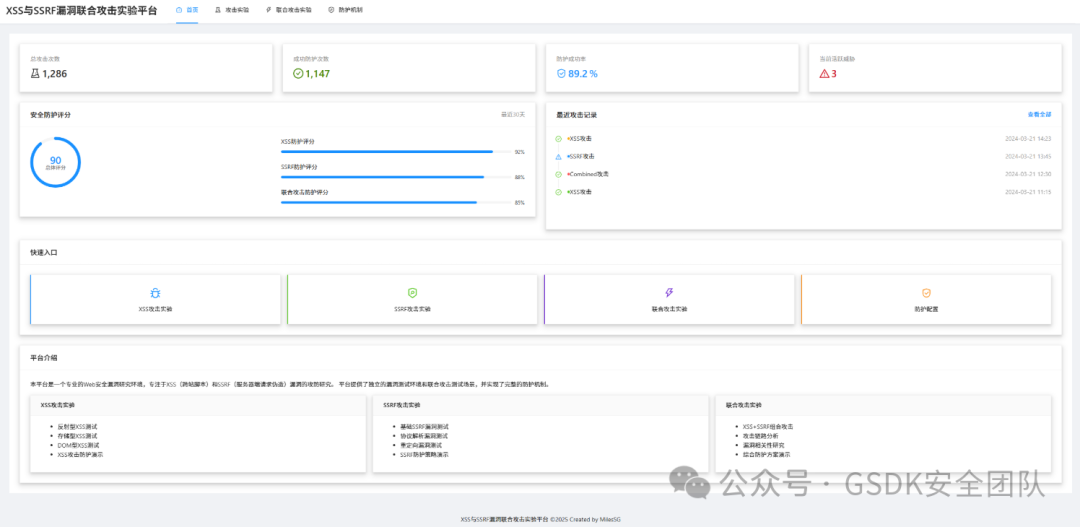Open XSS攻击实验 via its bug icon

coord(156,293)
